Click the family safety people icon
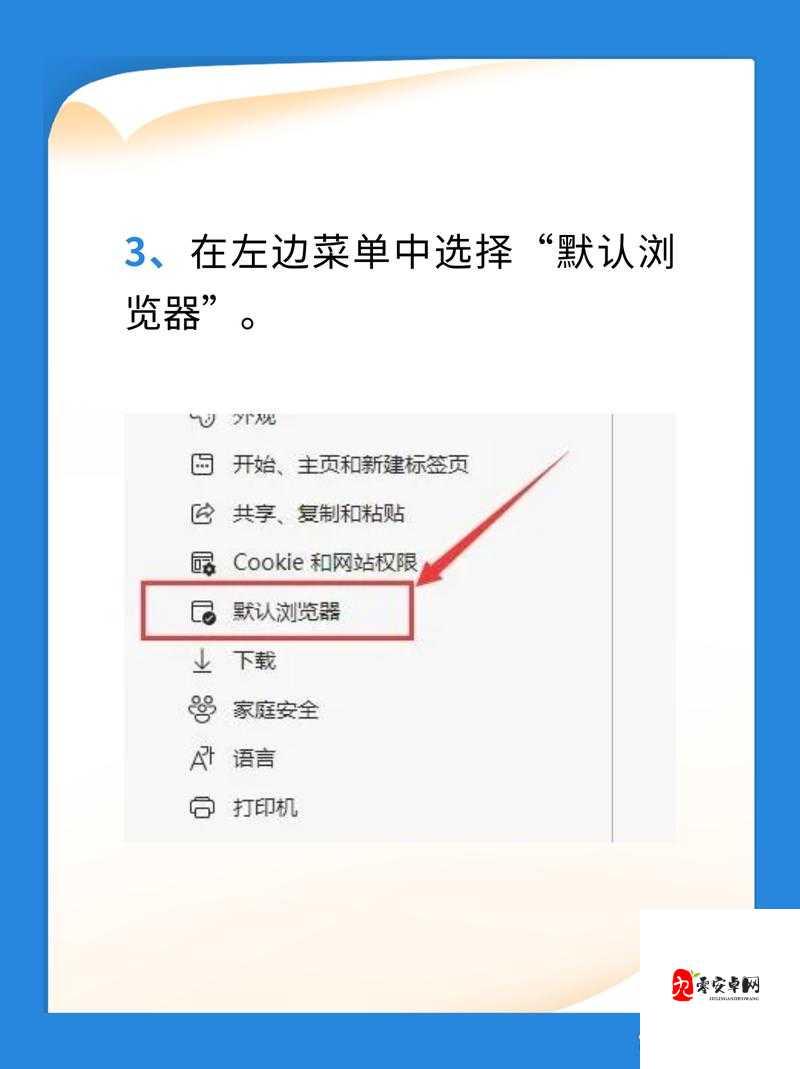The height and width of the screenshot is (1069, 800). pos(202,710)
